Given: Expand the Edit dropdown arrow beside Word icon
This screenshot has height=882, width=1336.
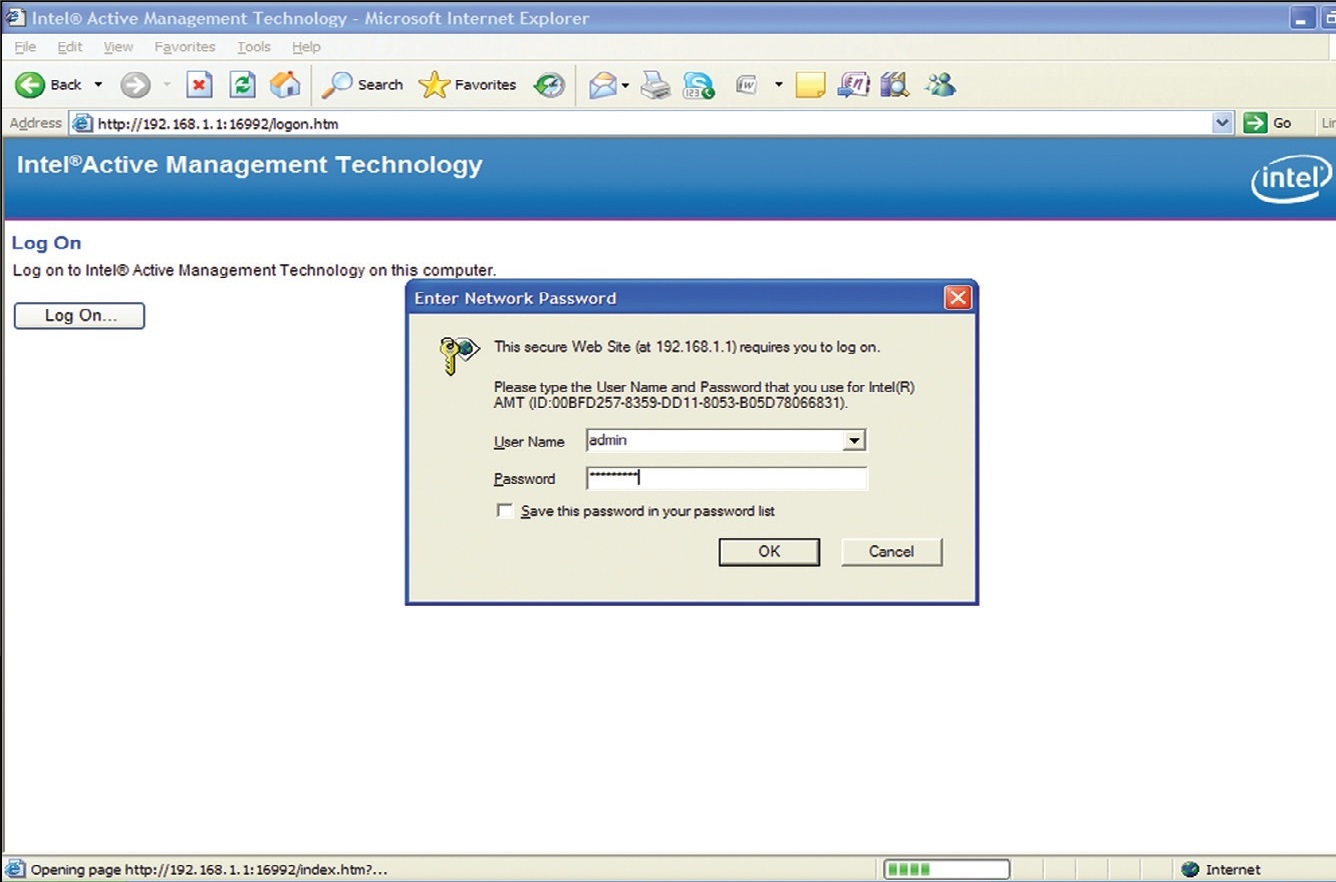Looking at the screenshot, I should (779, 86).
